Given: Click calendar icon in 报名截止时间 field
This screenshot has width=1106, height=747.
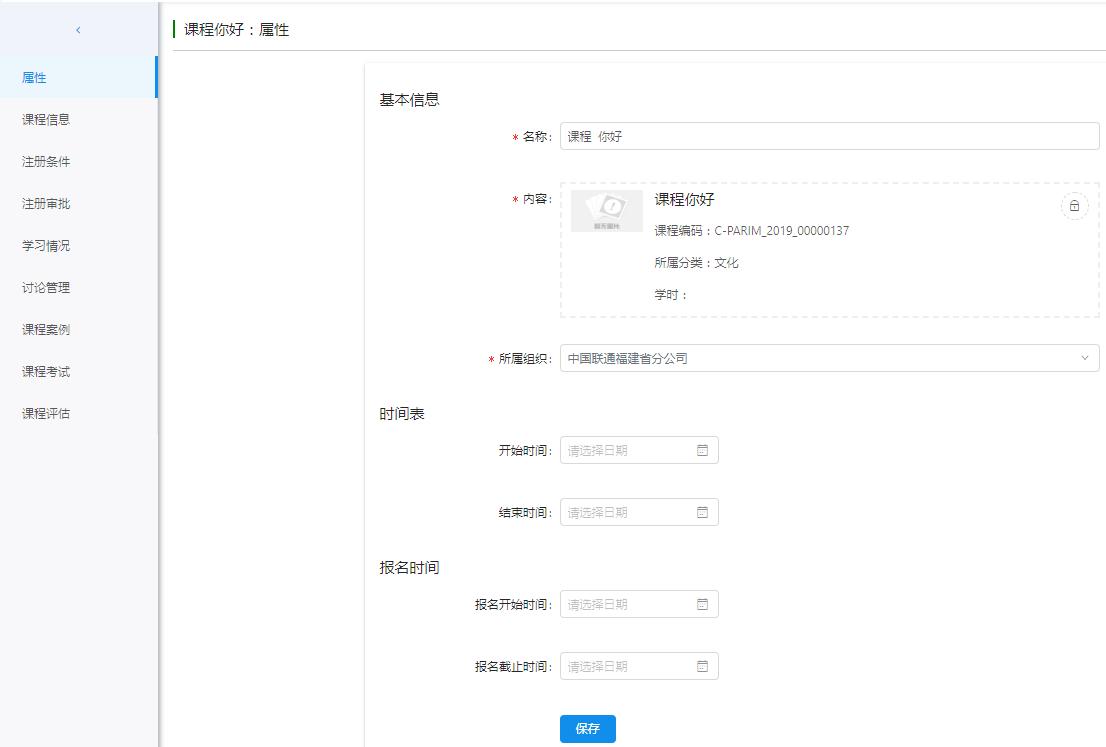Looking at the screenshot, I should [702, 667].
